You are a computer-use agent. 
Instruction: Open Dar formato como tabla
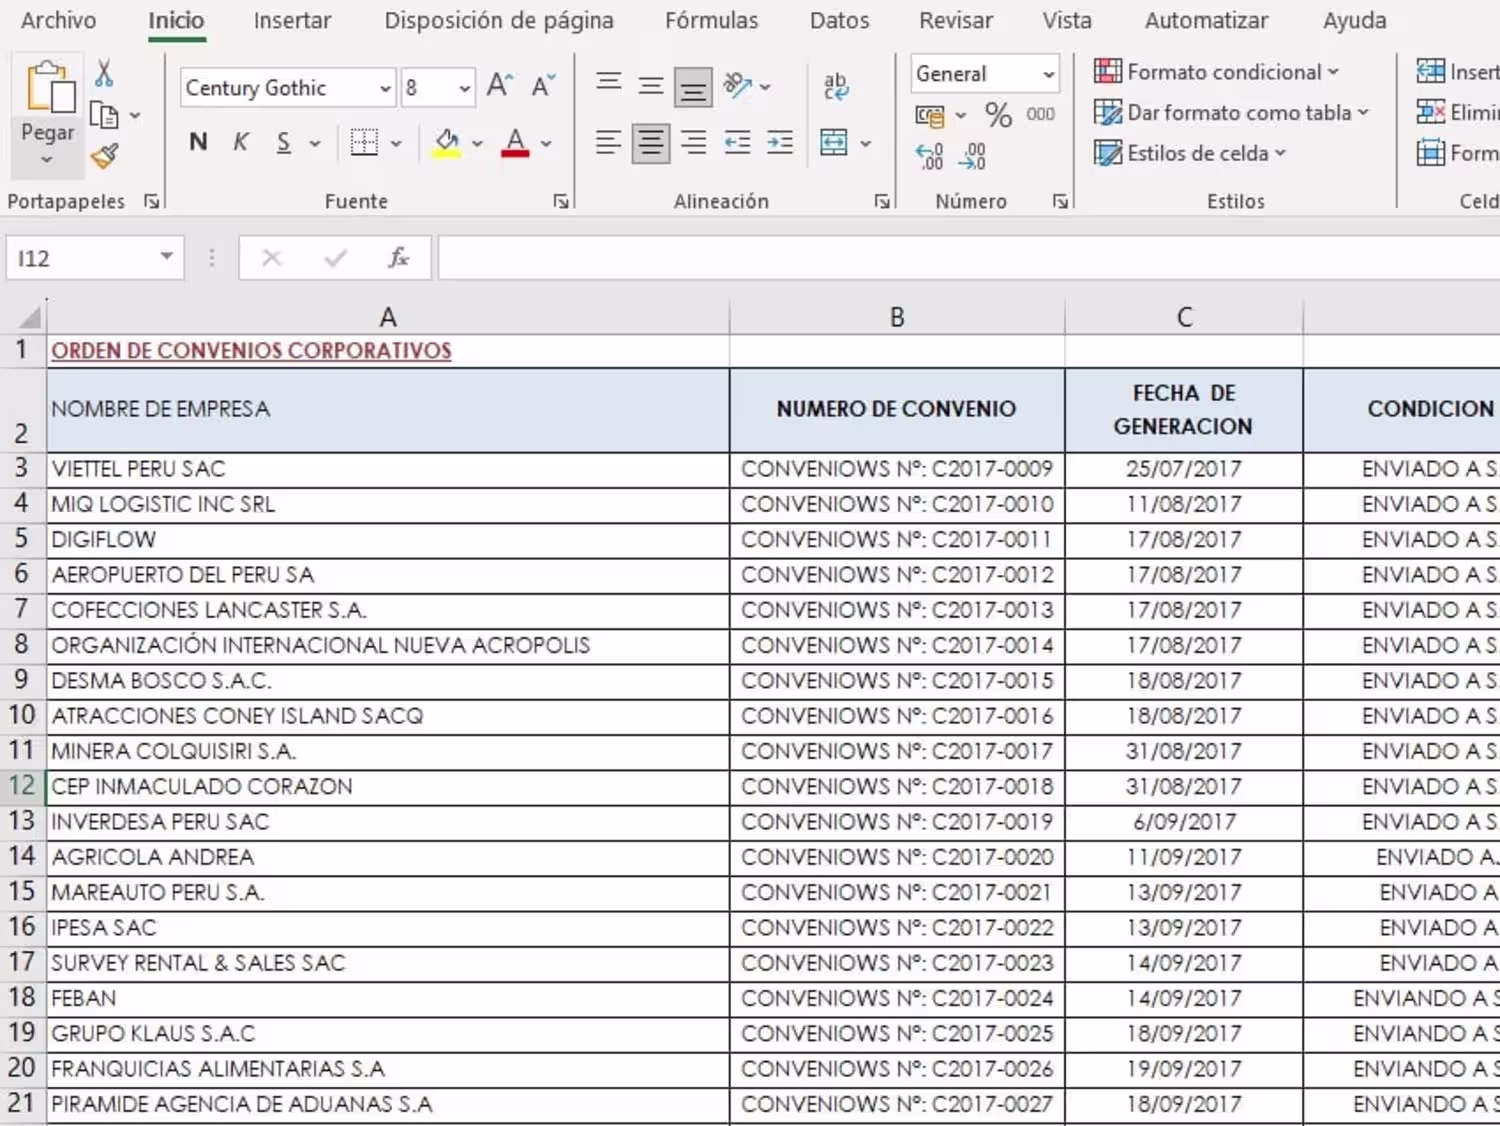(1231, 113)
